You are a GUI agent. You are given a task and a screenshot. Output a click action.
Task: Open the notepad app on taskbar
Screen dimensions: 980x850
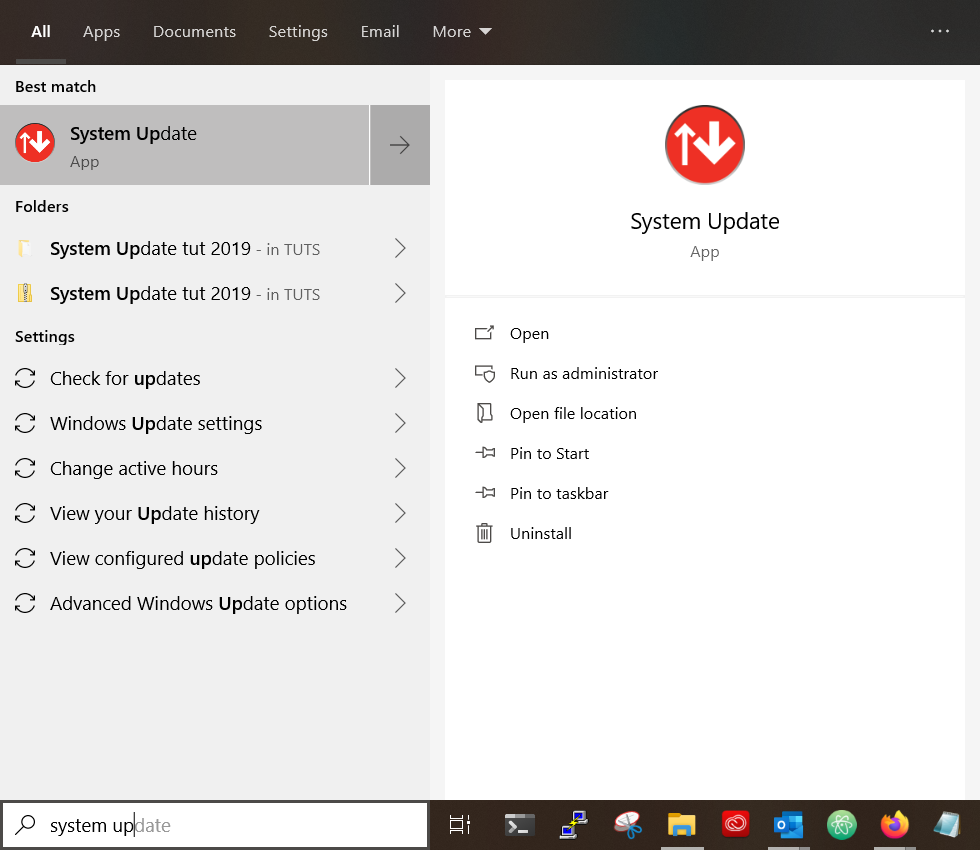pyautogui.click(x=948, y=825)
